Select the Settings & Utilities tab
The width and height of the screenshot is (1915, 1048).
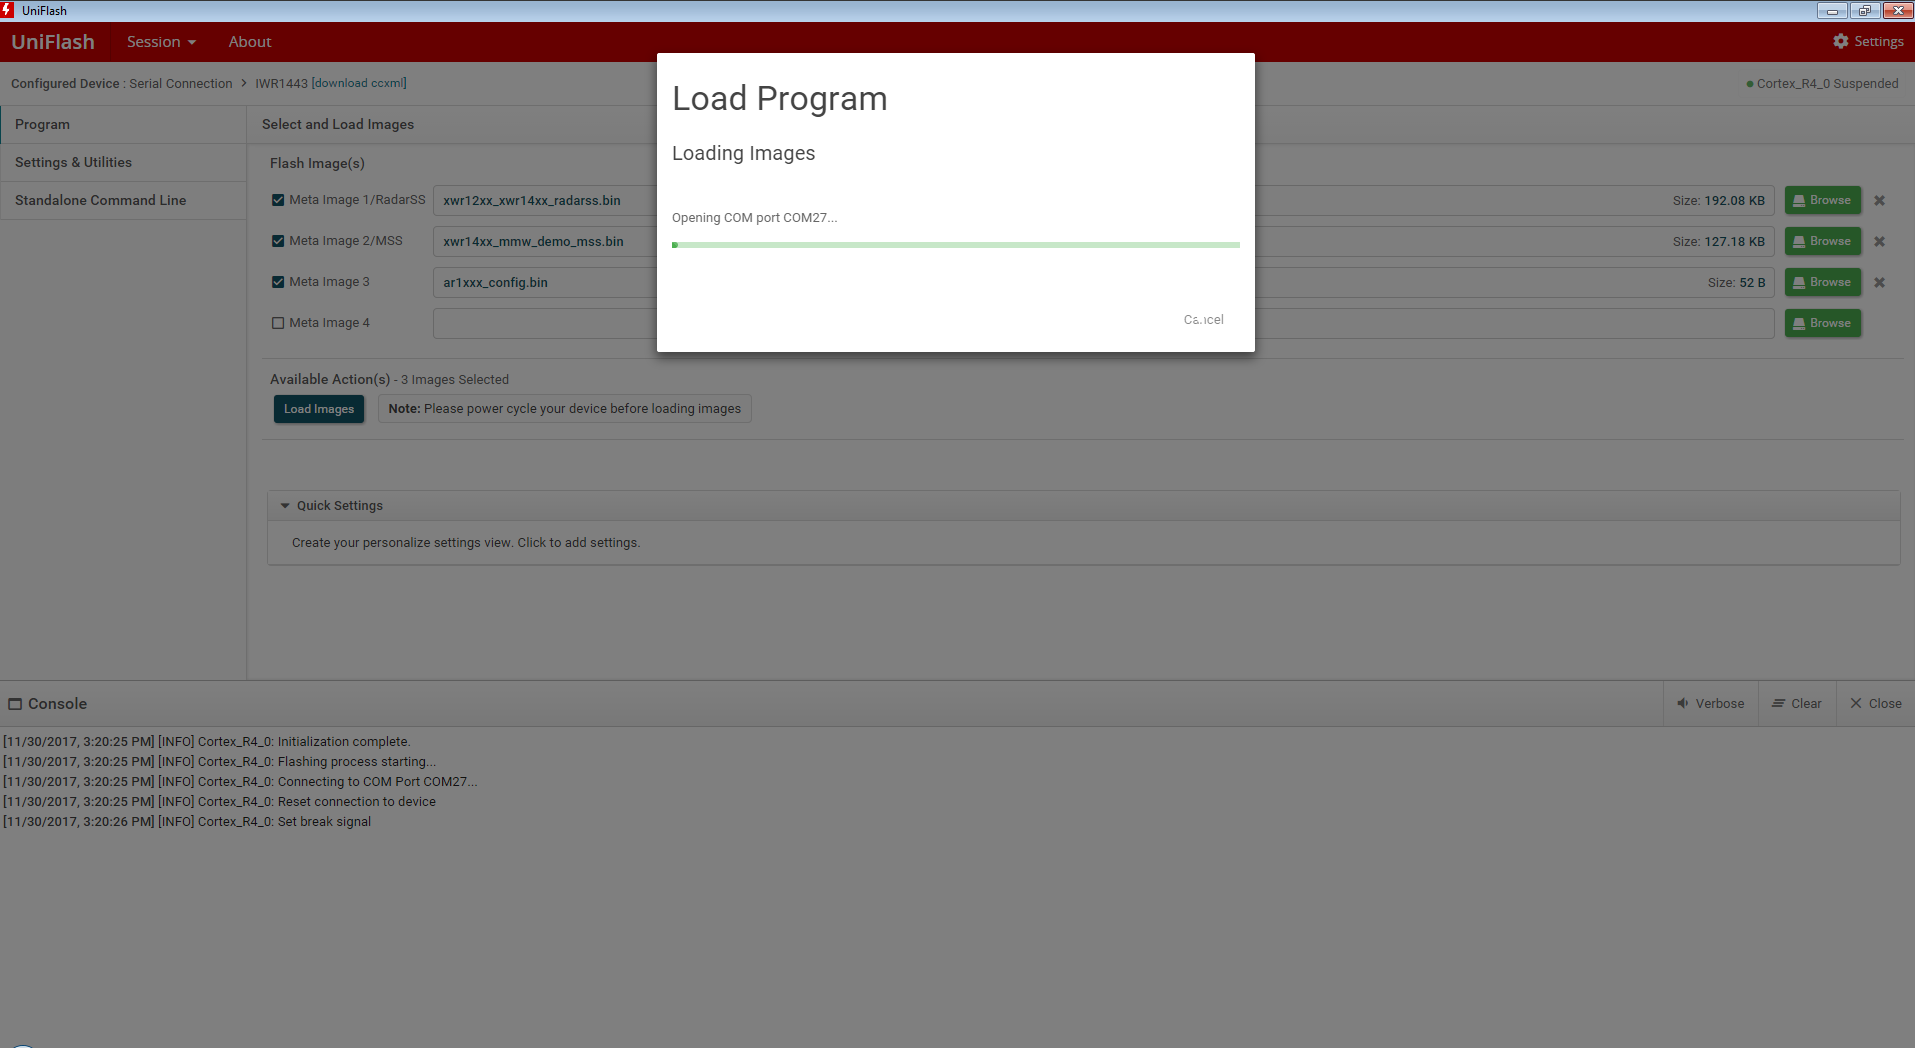(123, 162)
